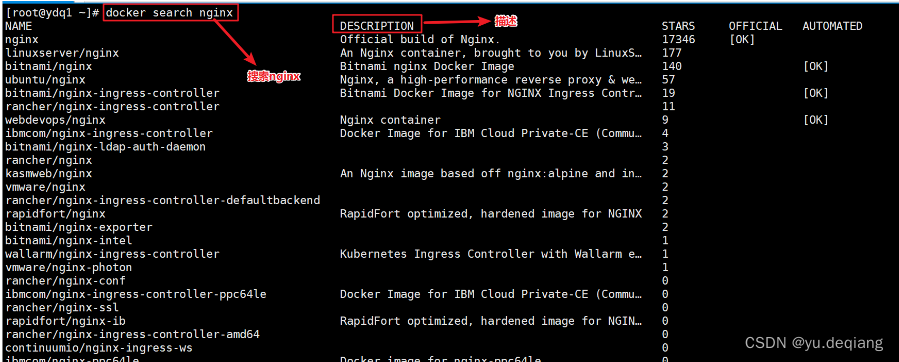Click the star count 19

pyautogui.click(x=668, y=93)
